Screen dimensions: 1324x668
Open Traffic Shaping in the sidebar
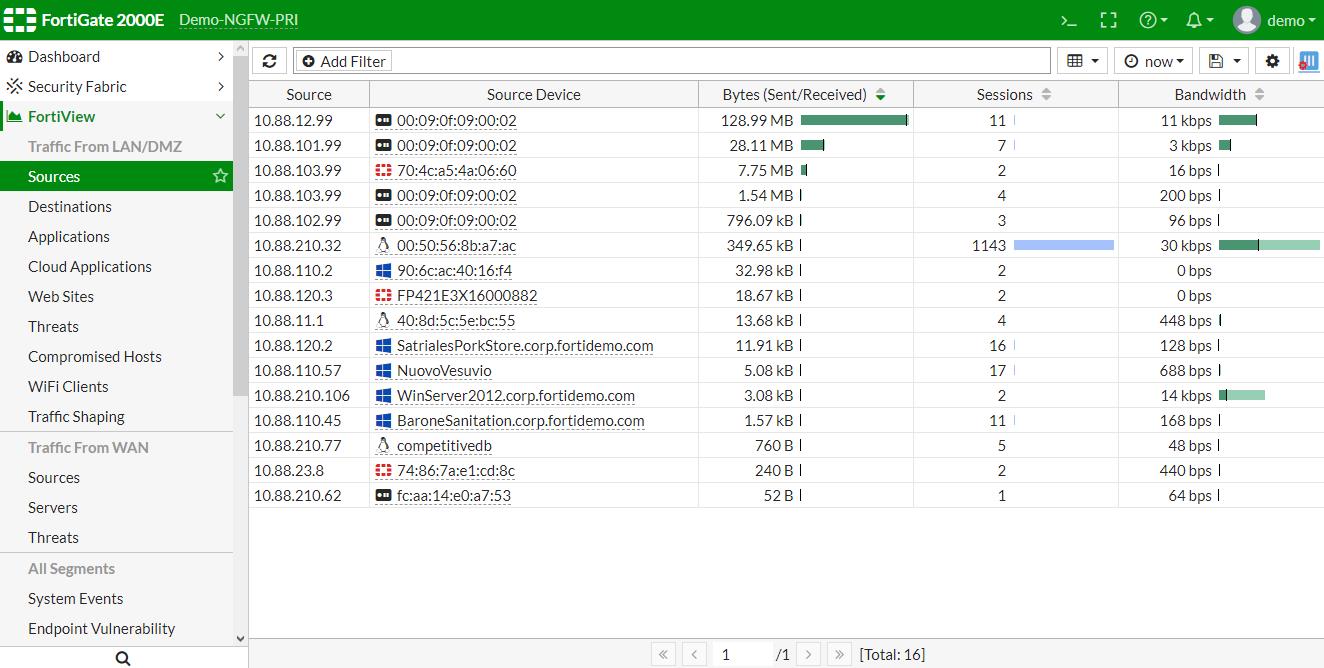pyautogui.click(x=76, y=417)
